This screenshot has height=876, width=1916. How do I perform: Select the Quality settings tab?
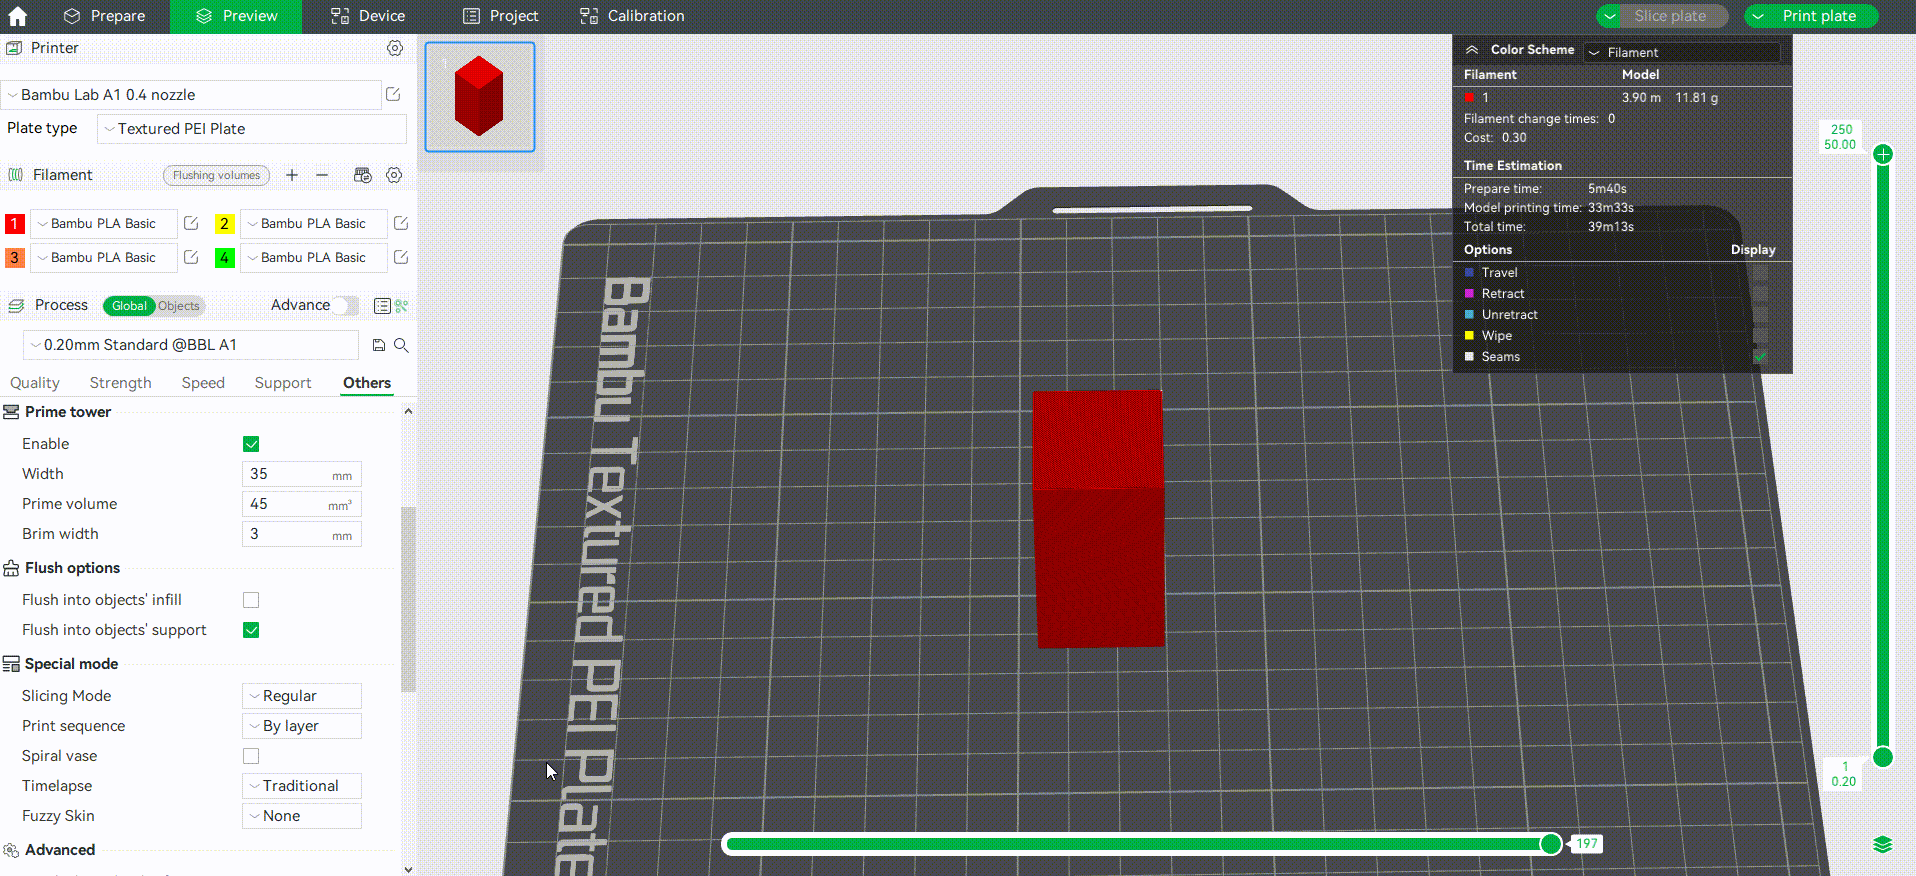(35, 383)
